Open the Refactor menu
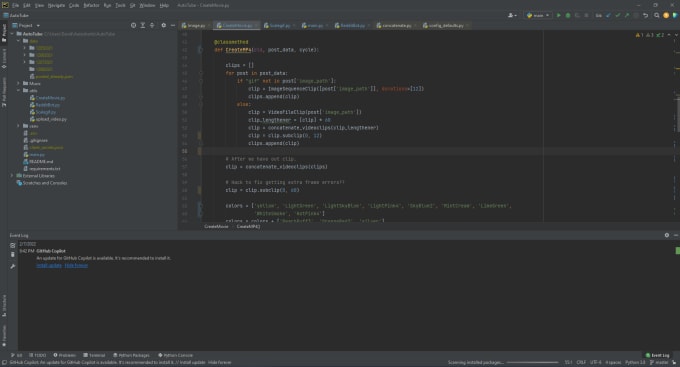The image size is (680, 367). 92,5
